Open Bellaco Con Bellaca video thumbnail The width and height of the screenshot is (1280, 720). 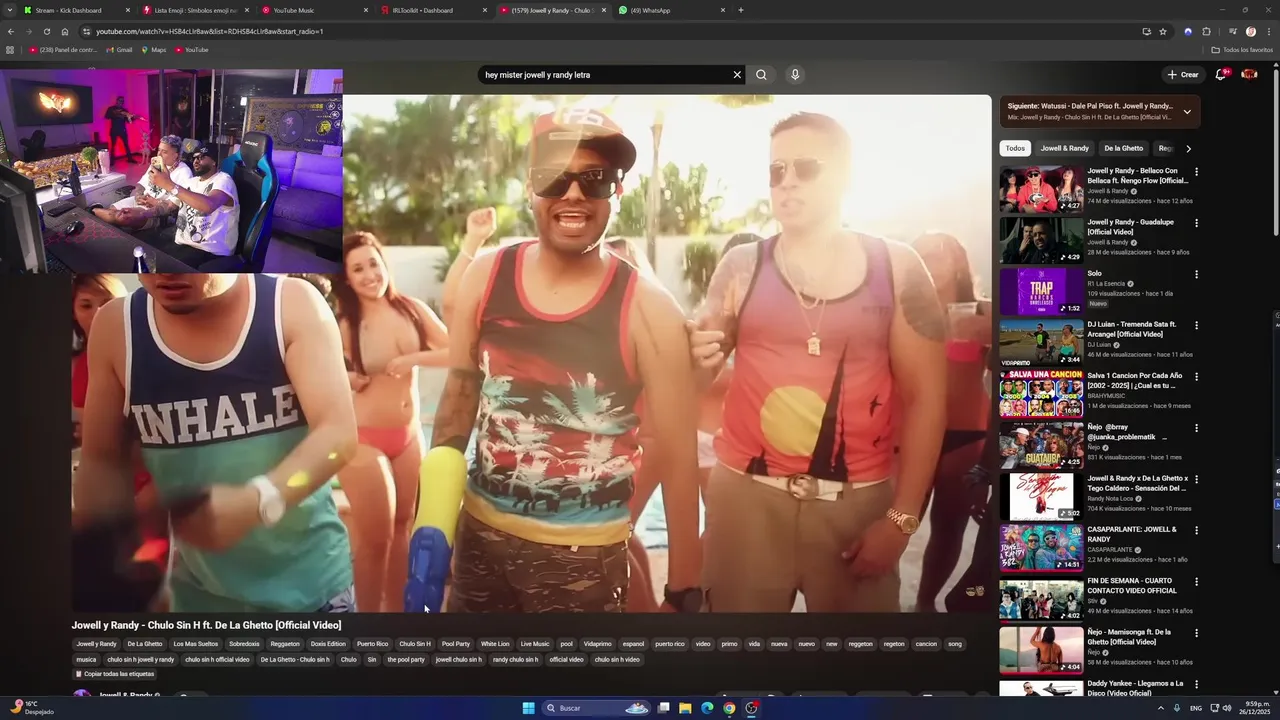1041,189
